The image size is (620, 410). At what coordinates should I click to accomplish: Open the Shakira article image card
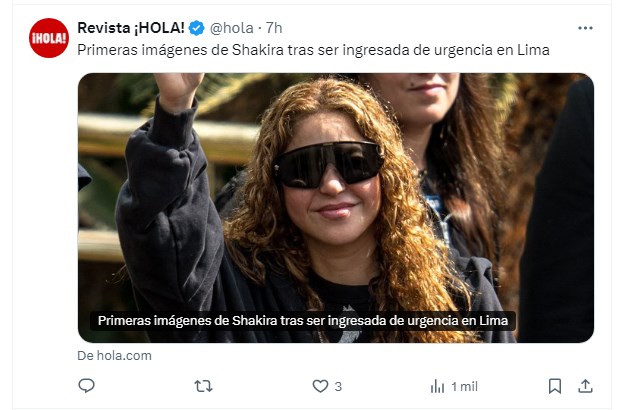(336, 208)
